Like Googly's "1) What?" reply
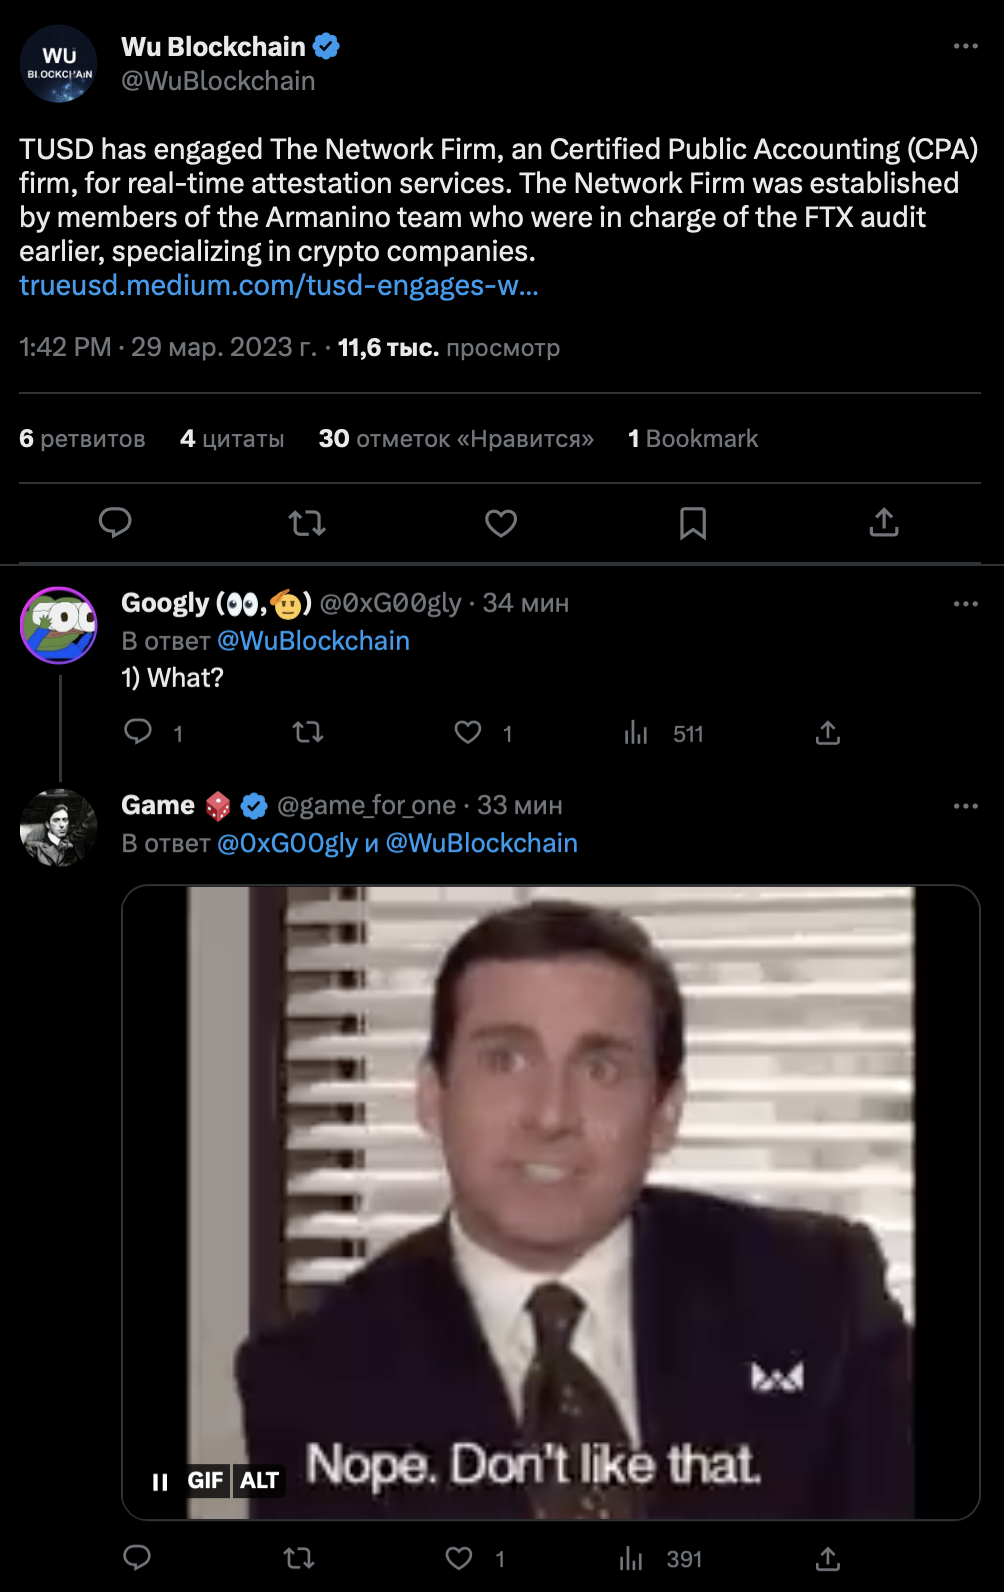Viewport: 1004px width, 1592px height. pos(468,733)
